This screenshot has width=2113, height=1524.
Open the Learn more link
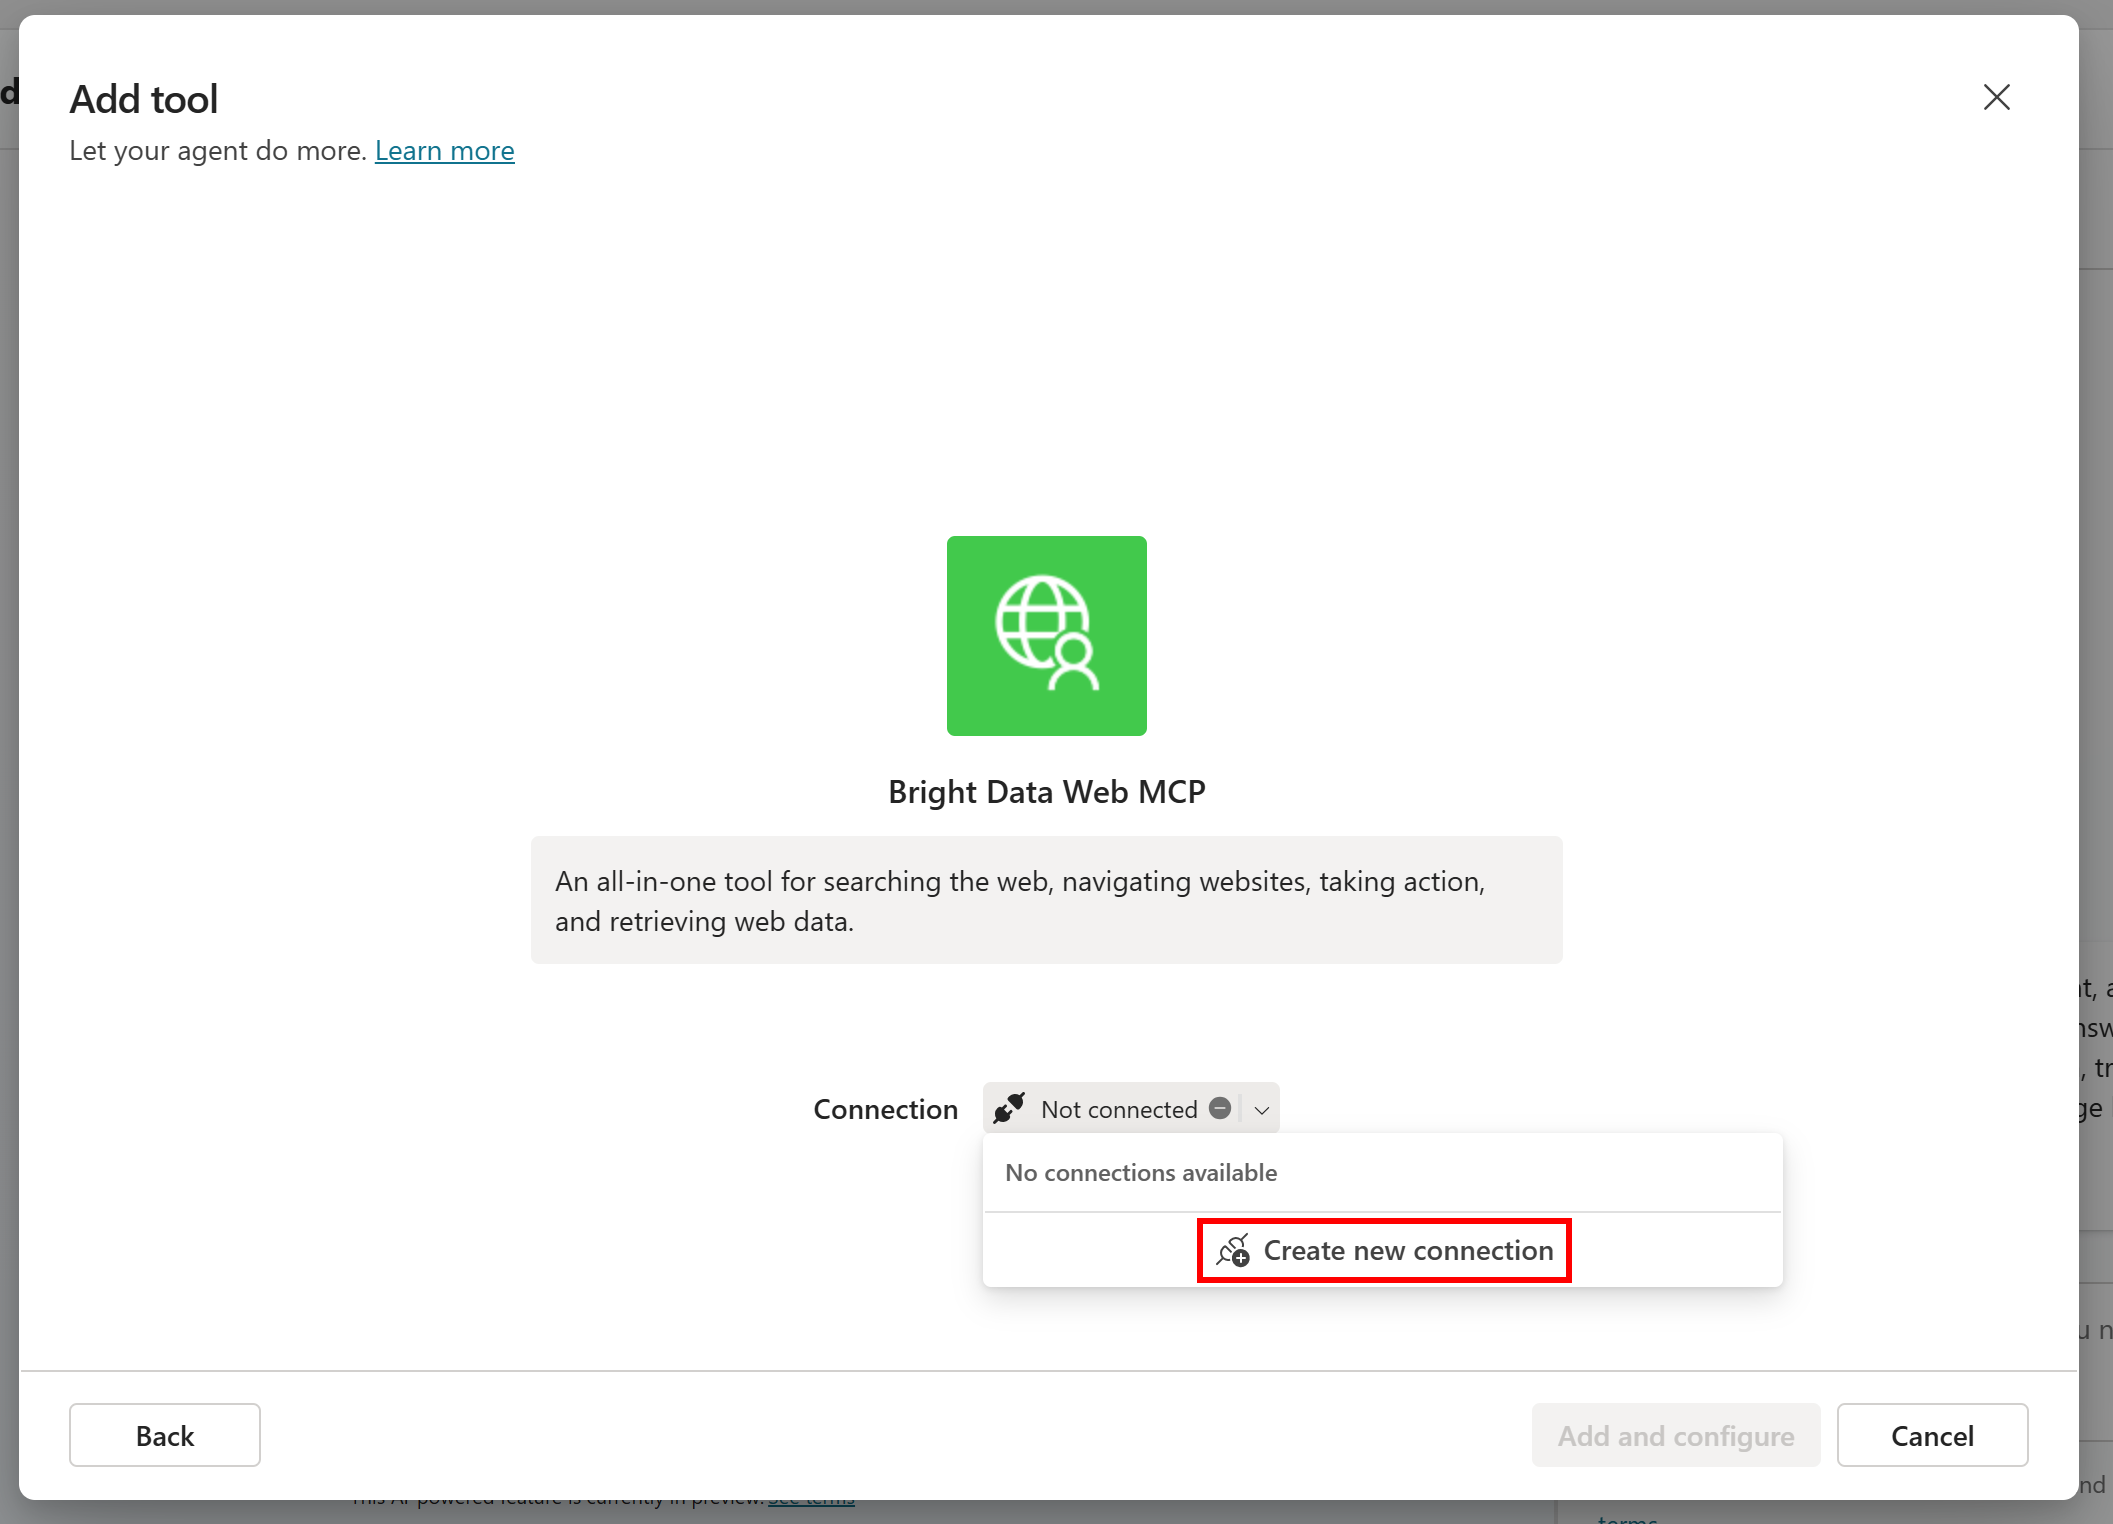(444, 150)
